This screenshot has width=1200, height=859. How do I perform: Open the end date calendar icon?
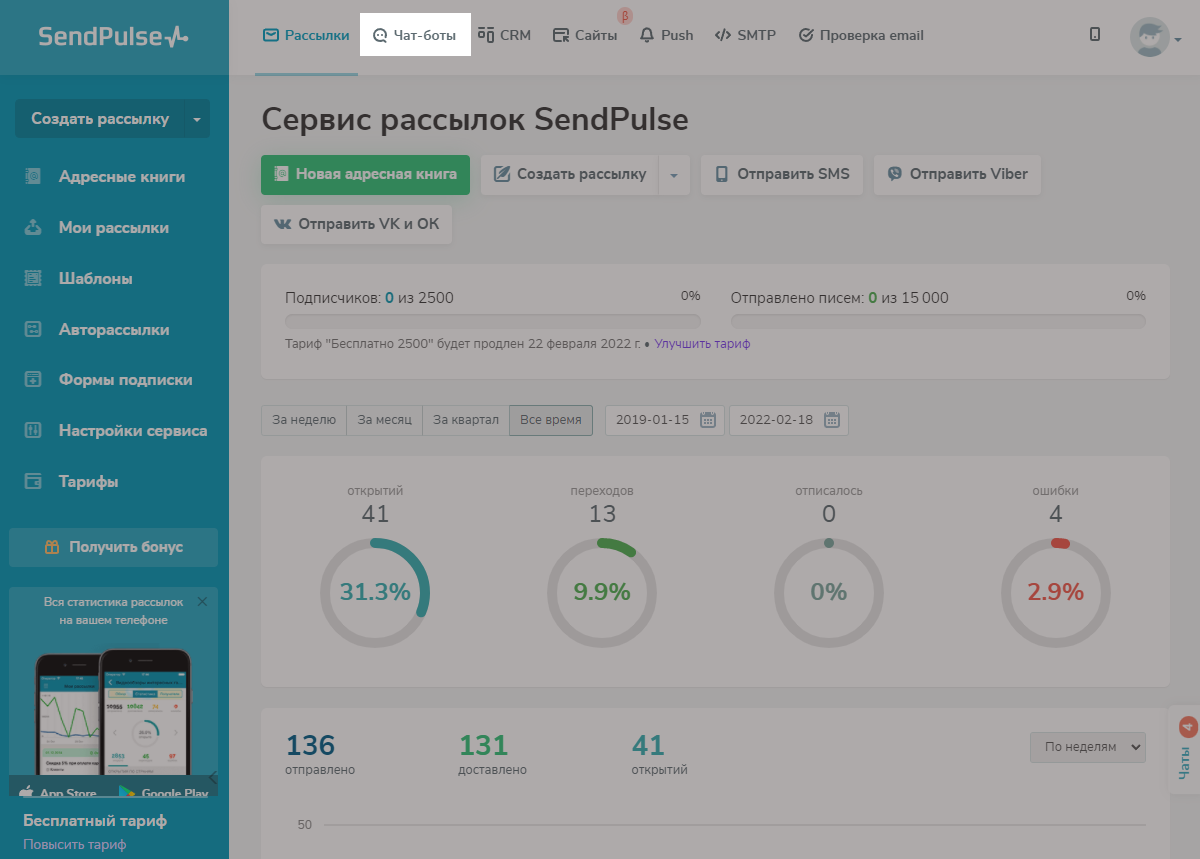[x=832, y=420]
